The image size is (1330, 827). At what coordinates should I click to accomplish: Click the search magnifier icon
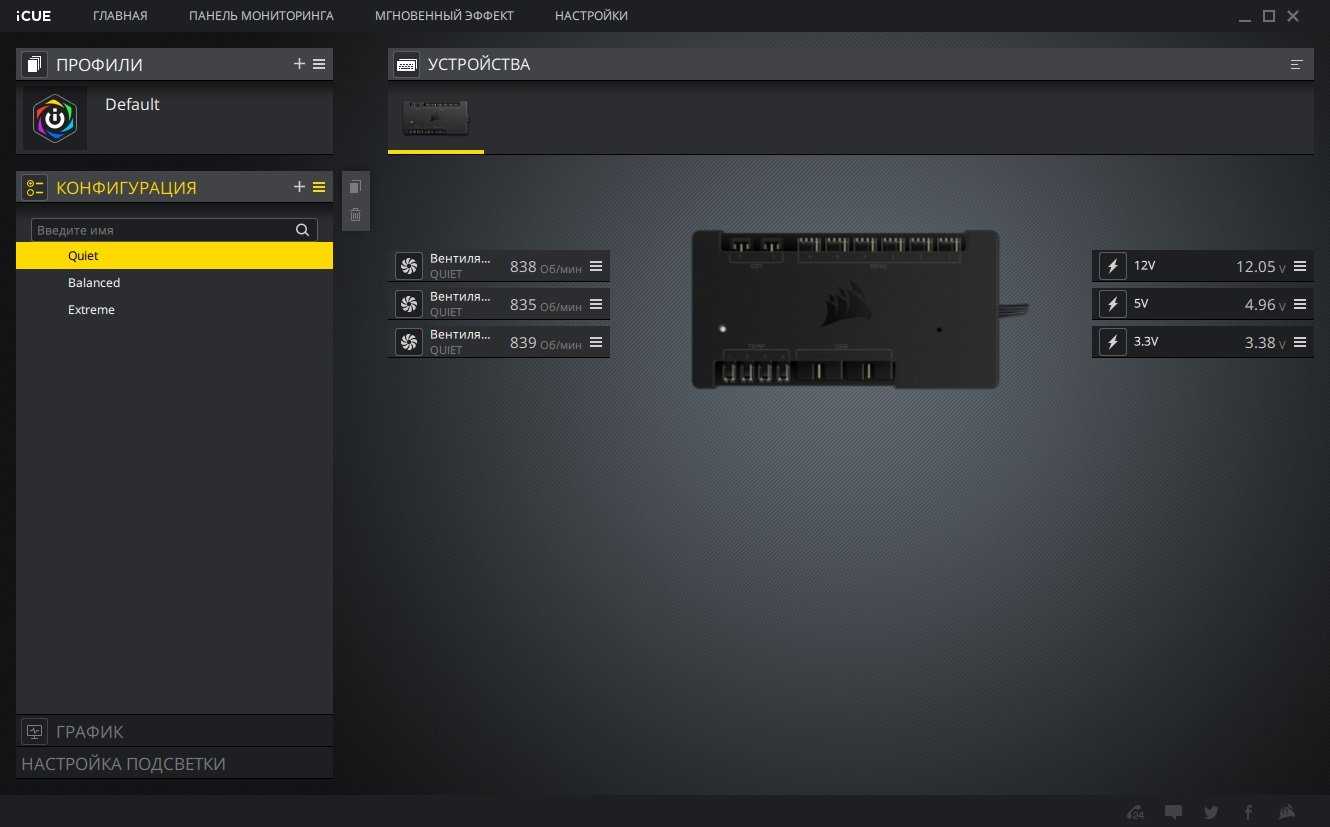302,230
